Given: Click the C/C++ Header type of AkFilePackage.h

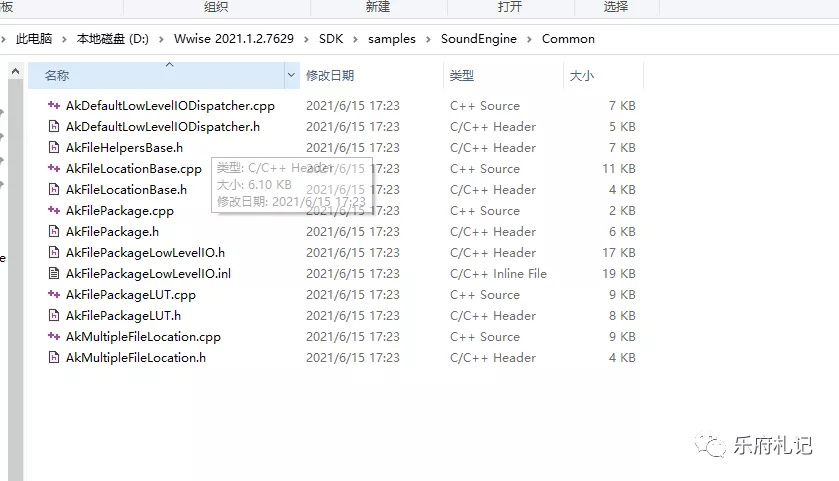Looking at the screenshot, I should click(x=493, y=232).
